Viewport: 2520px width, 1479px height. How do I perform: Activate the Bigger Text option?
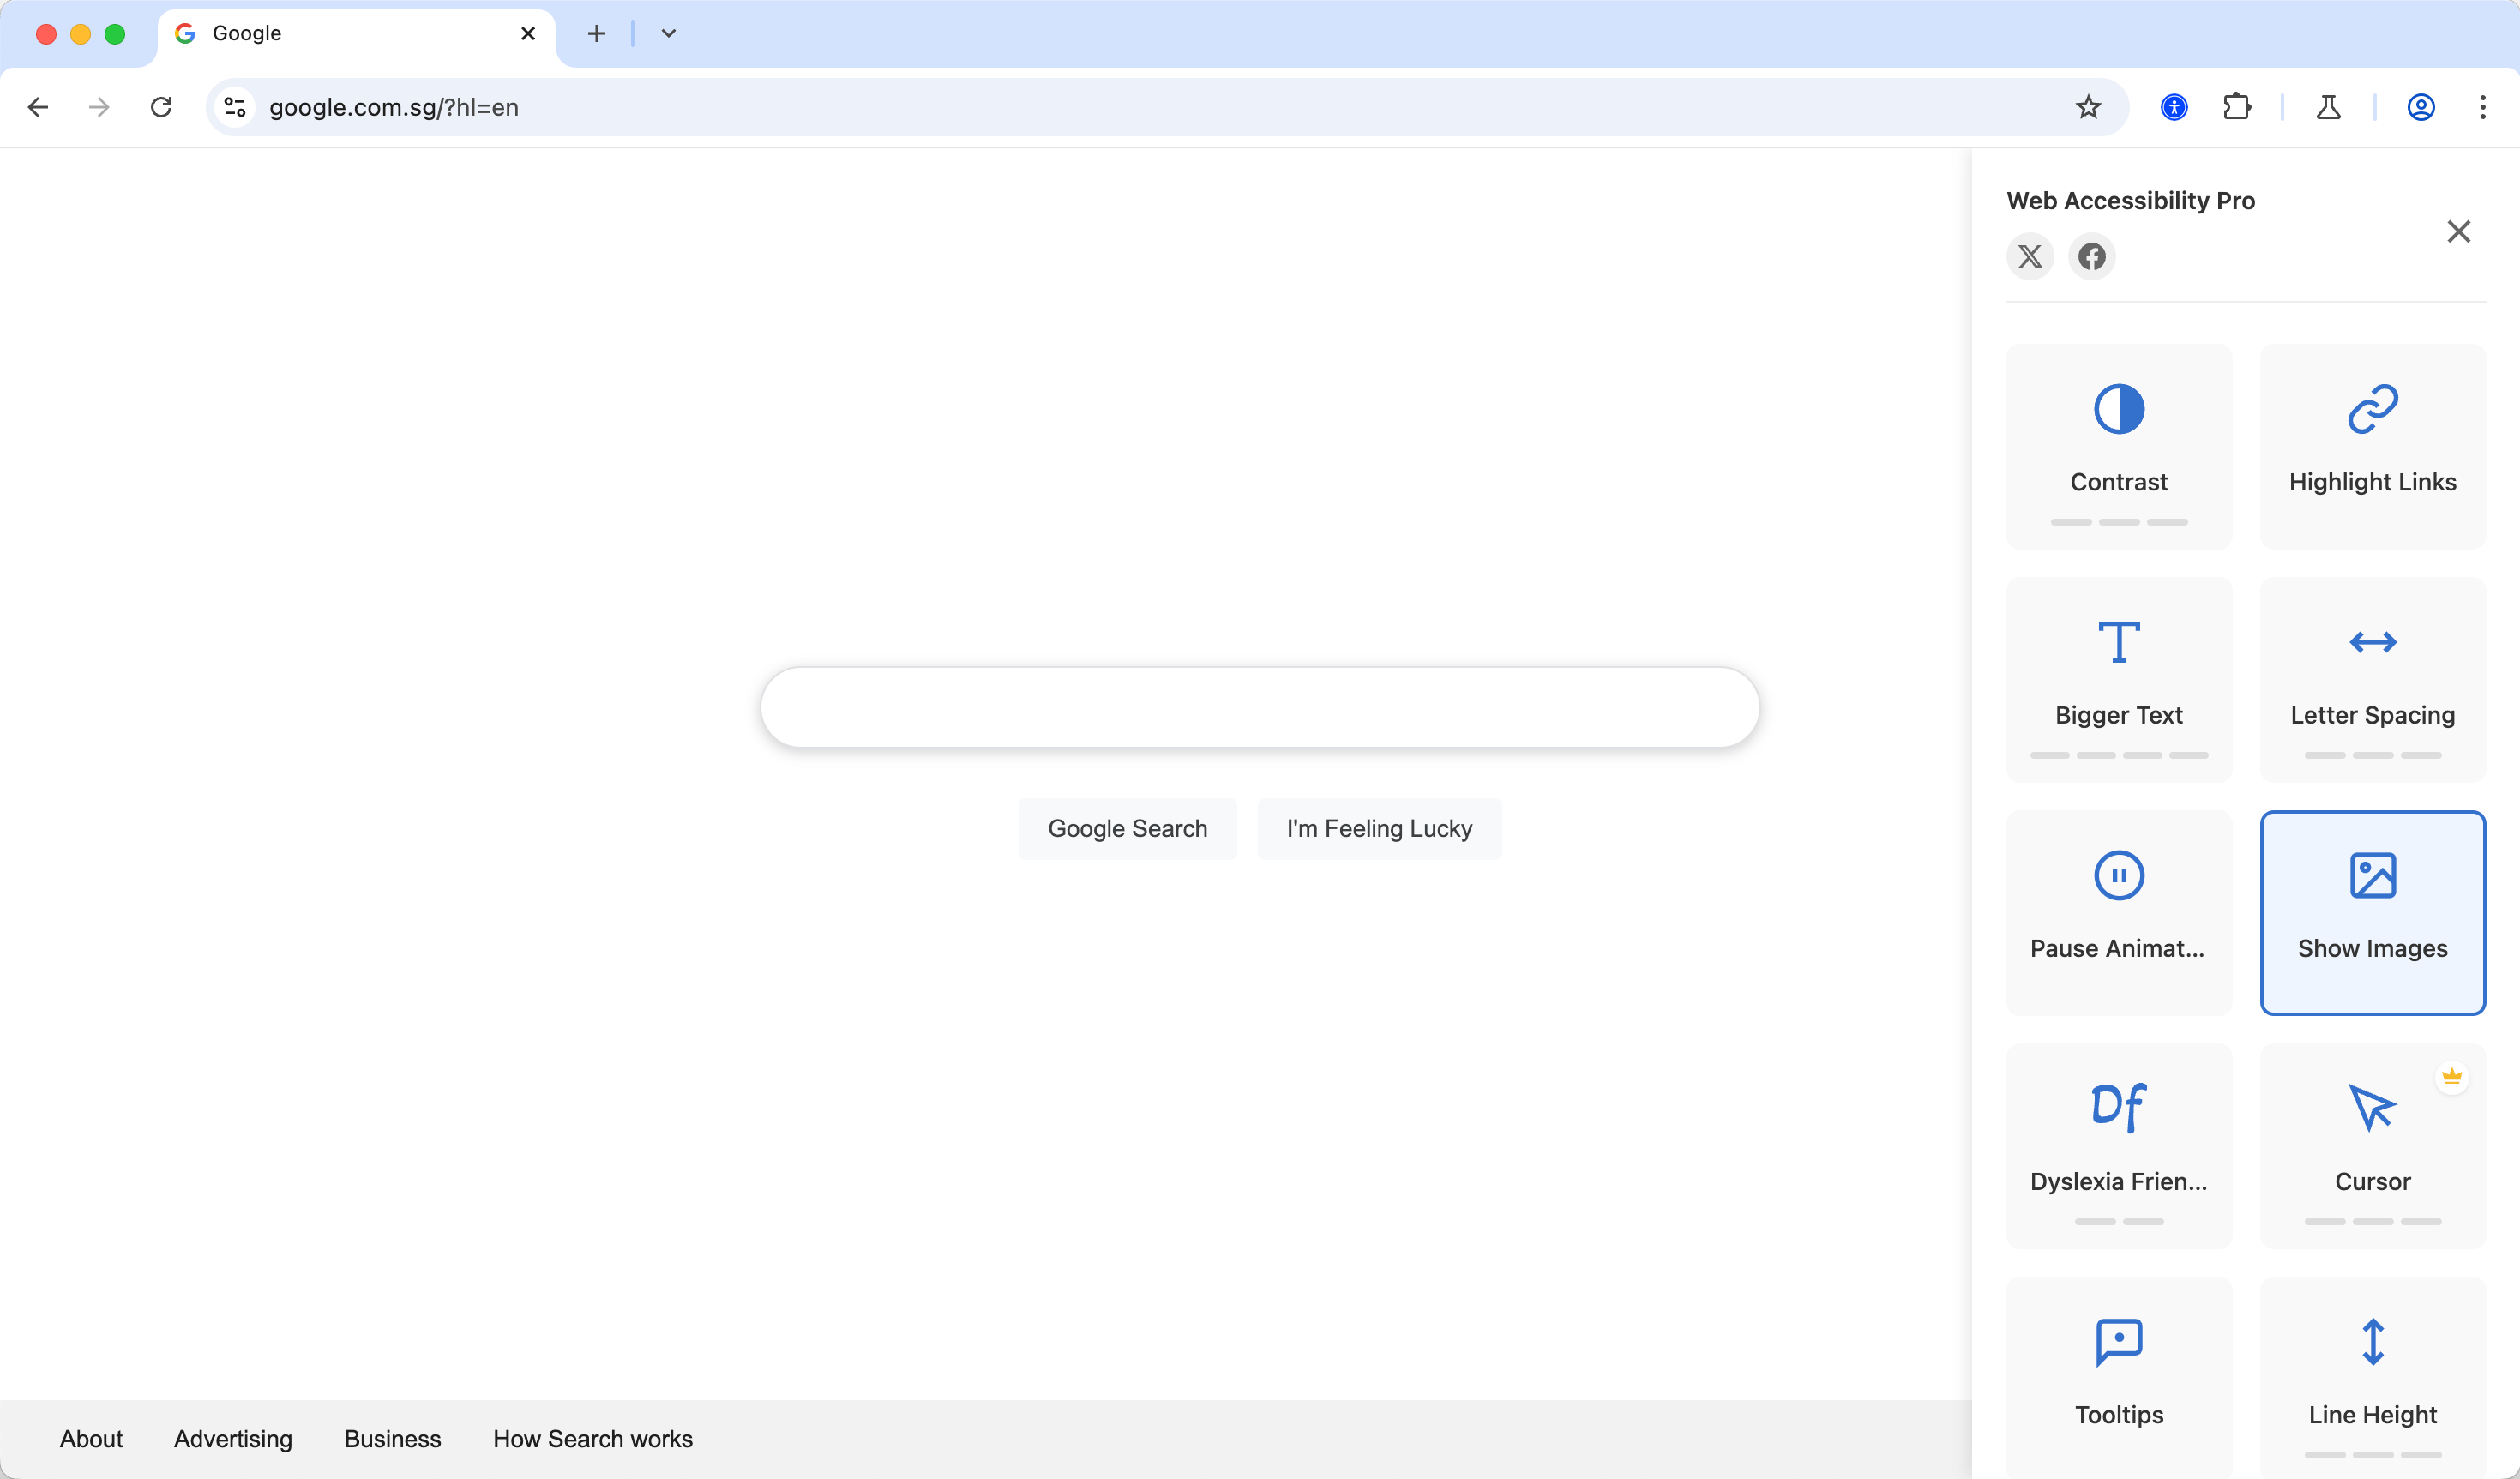2118,679
